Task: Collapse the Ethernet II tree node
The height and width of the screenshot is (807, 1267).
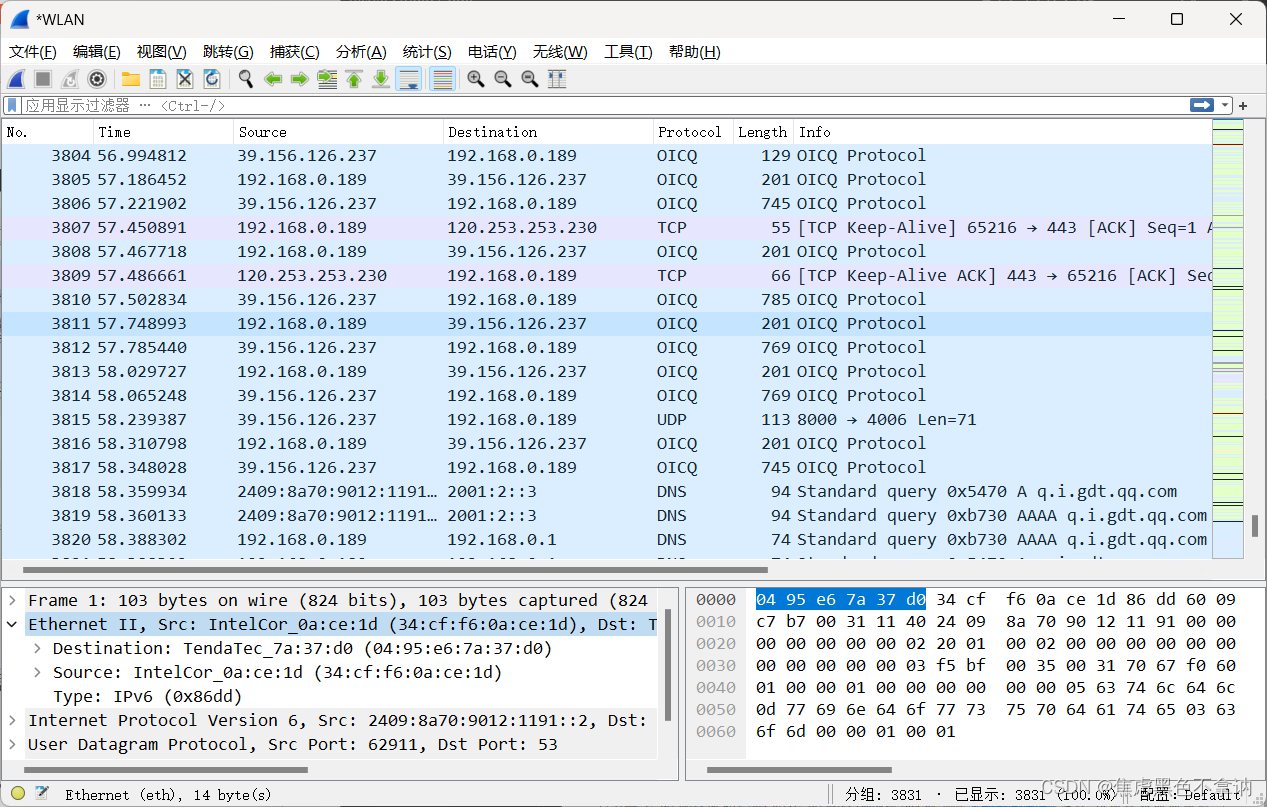Action: [13, 624]
